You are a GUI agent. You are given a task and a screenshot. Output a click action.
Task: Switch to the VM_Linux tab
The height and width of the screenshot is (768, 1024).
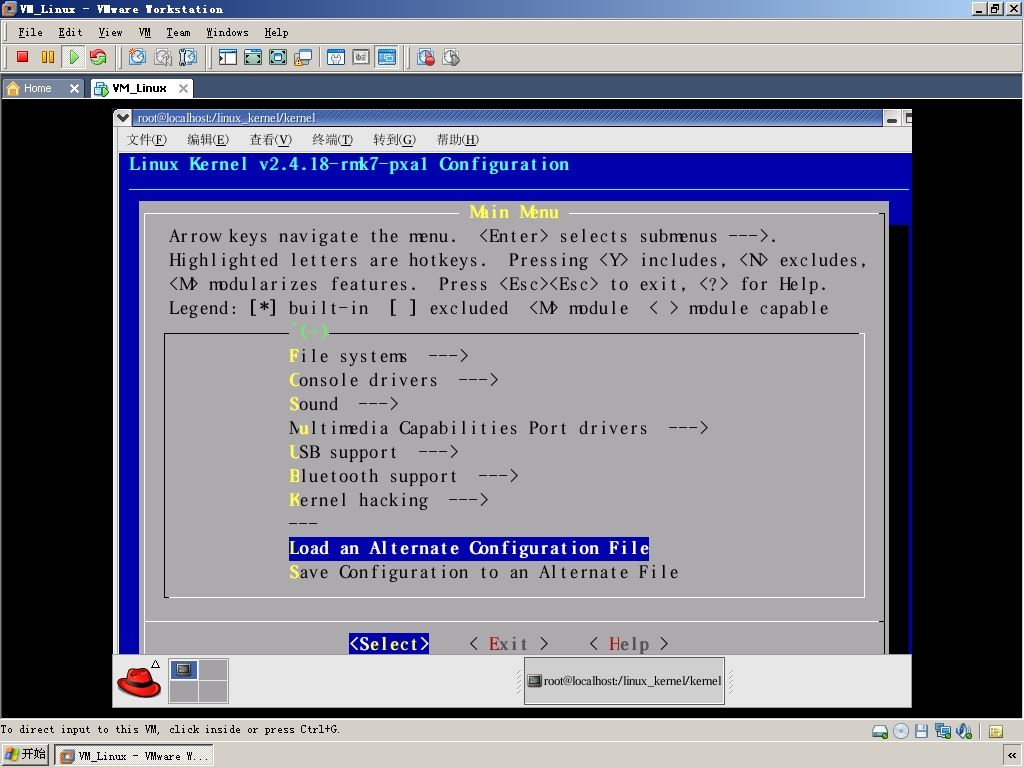pyautogui.click(x=139, y=88)
